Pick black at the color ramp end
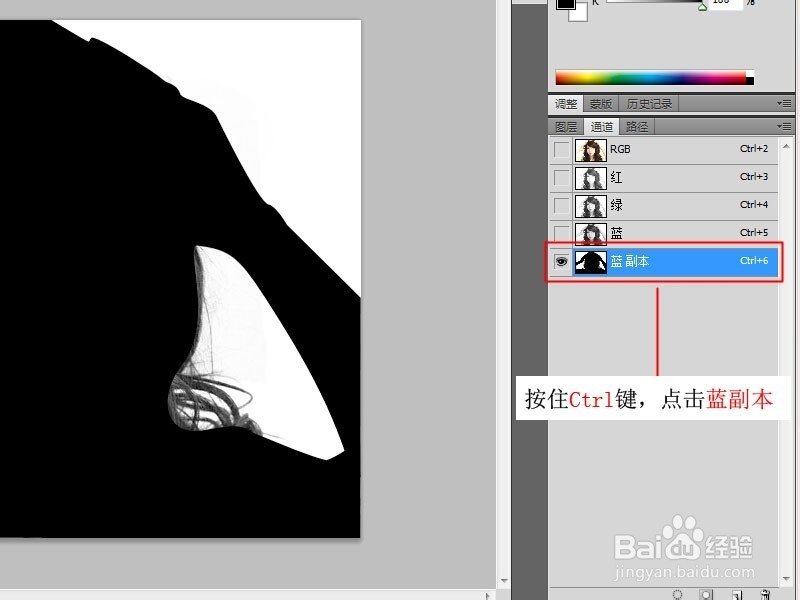 750,81
